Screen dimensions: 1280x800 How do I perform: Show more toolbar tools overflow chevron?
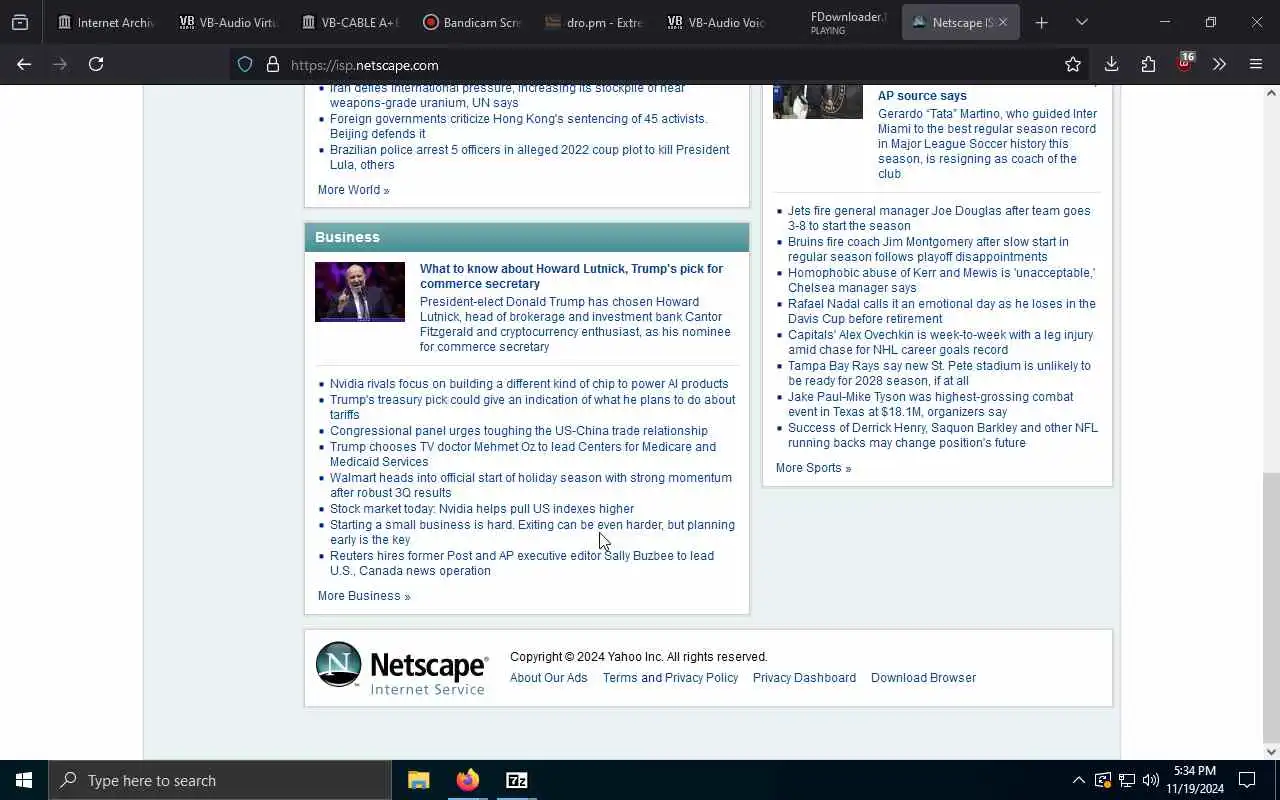tap(1219, 64)
